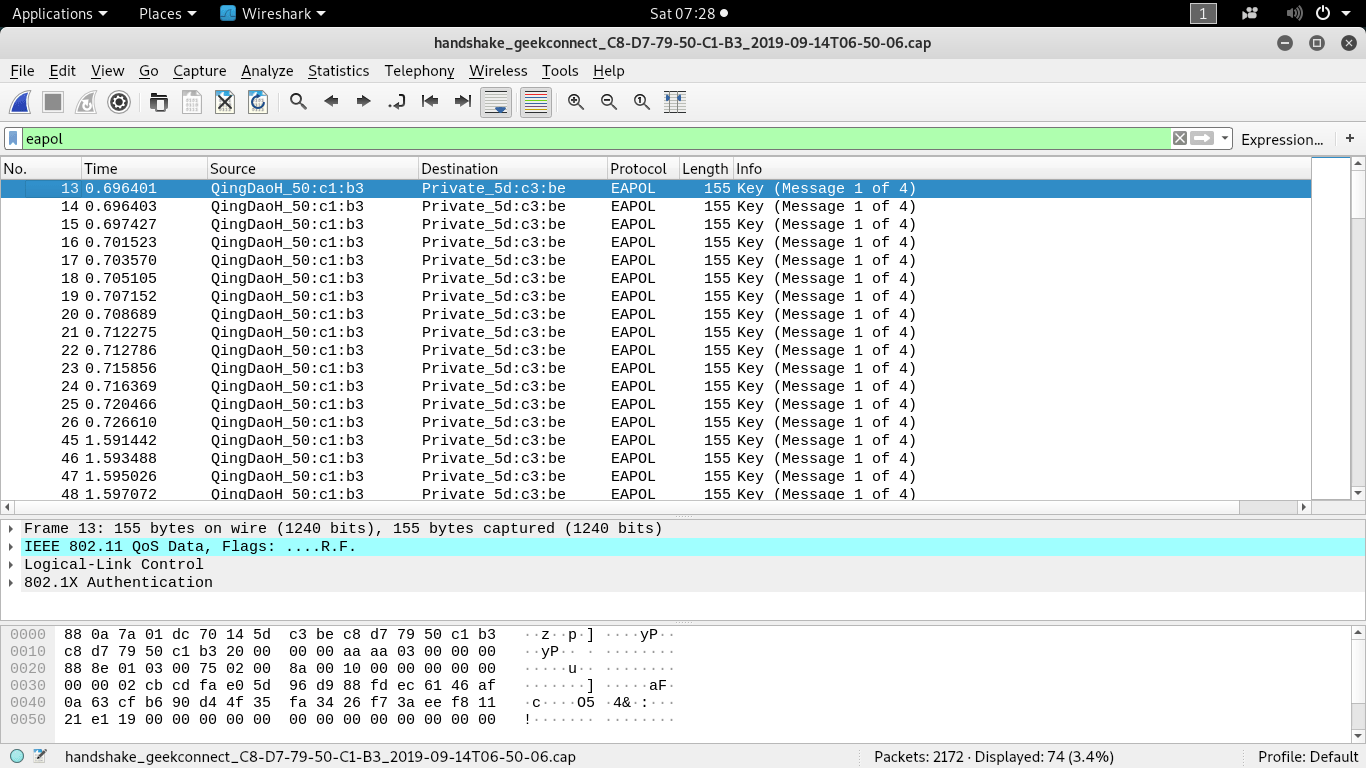Reload this capture file icon
Viewport: 1366px width, 768px height.
[258, 102]
